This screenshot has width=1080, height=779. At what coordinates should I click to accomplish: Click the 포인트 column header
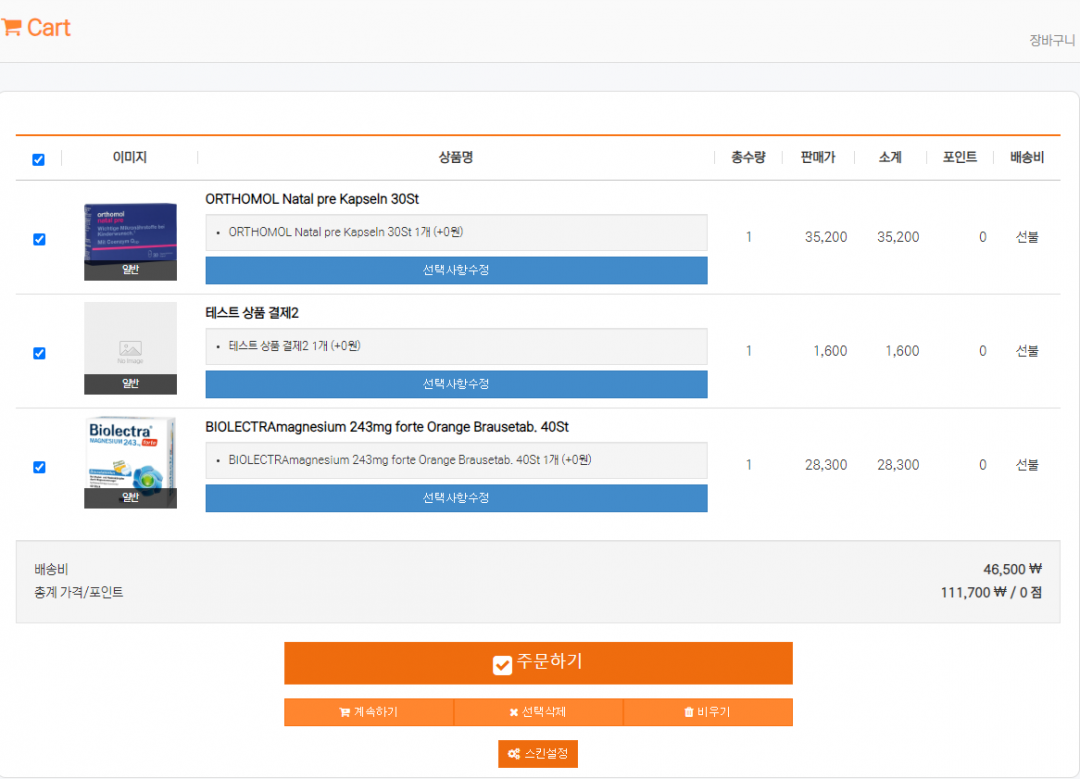pos(959,158)
